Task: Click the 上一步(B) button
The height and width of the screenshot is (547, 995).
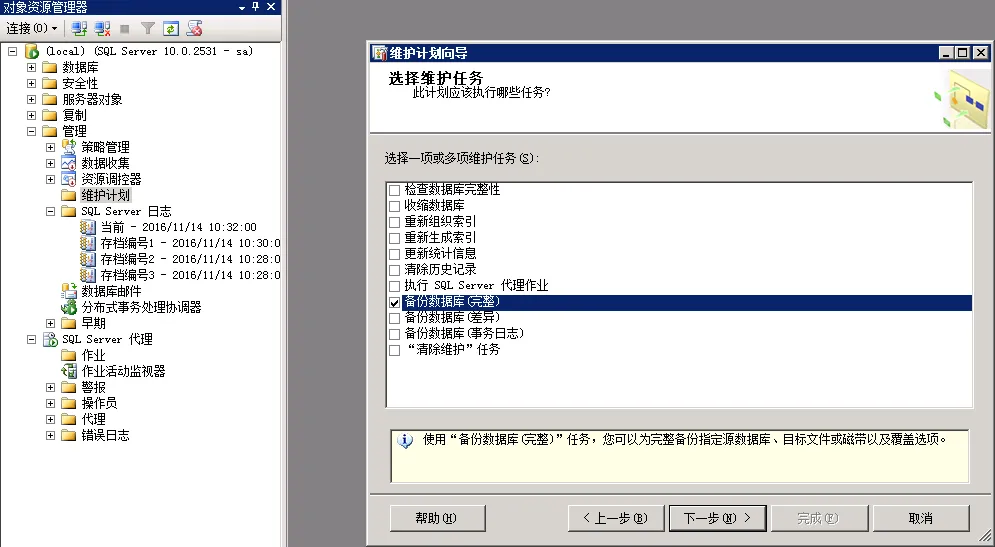Action: 616,518
